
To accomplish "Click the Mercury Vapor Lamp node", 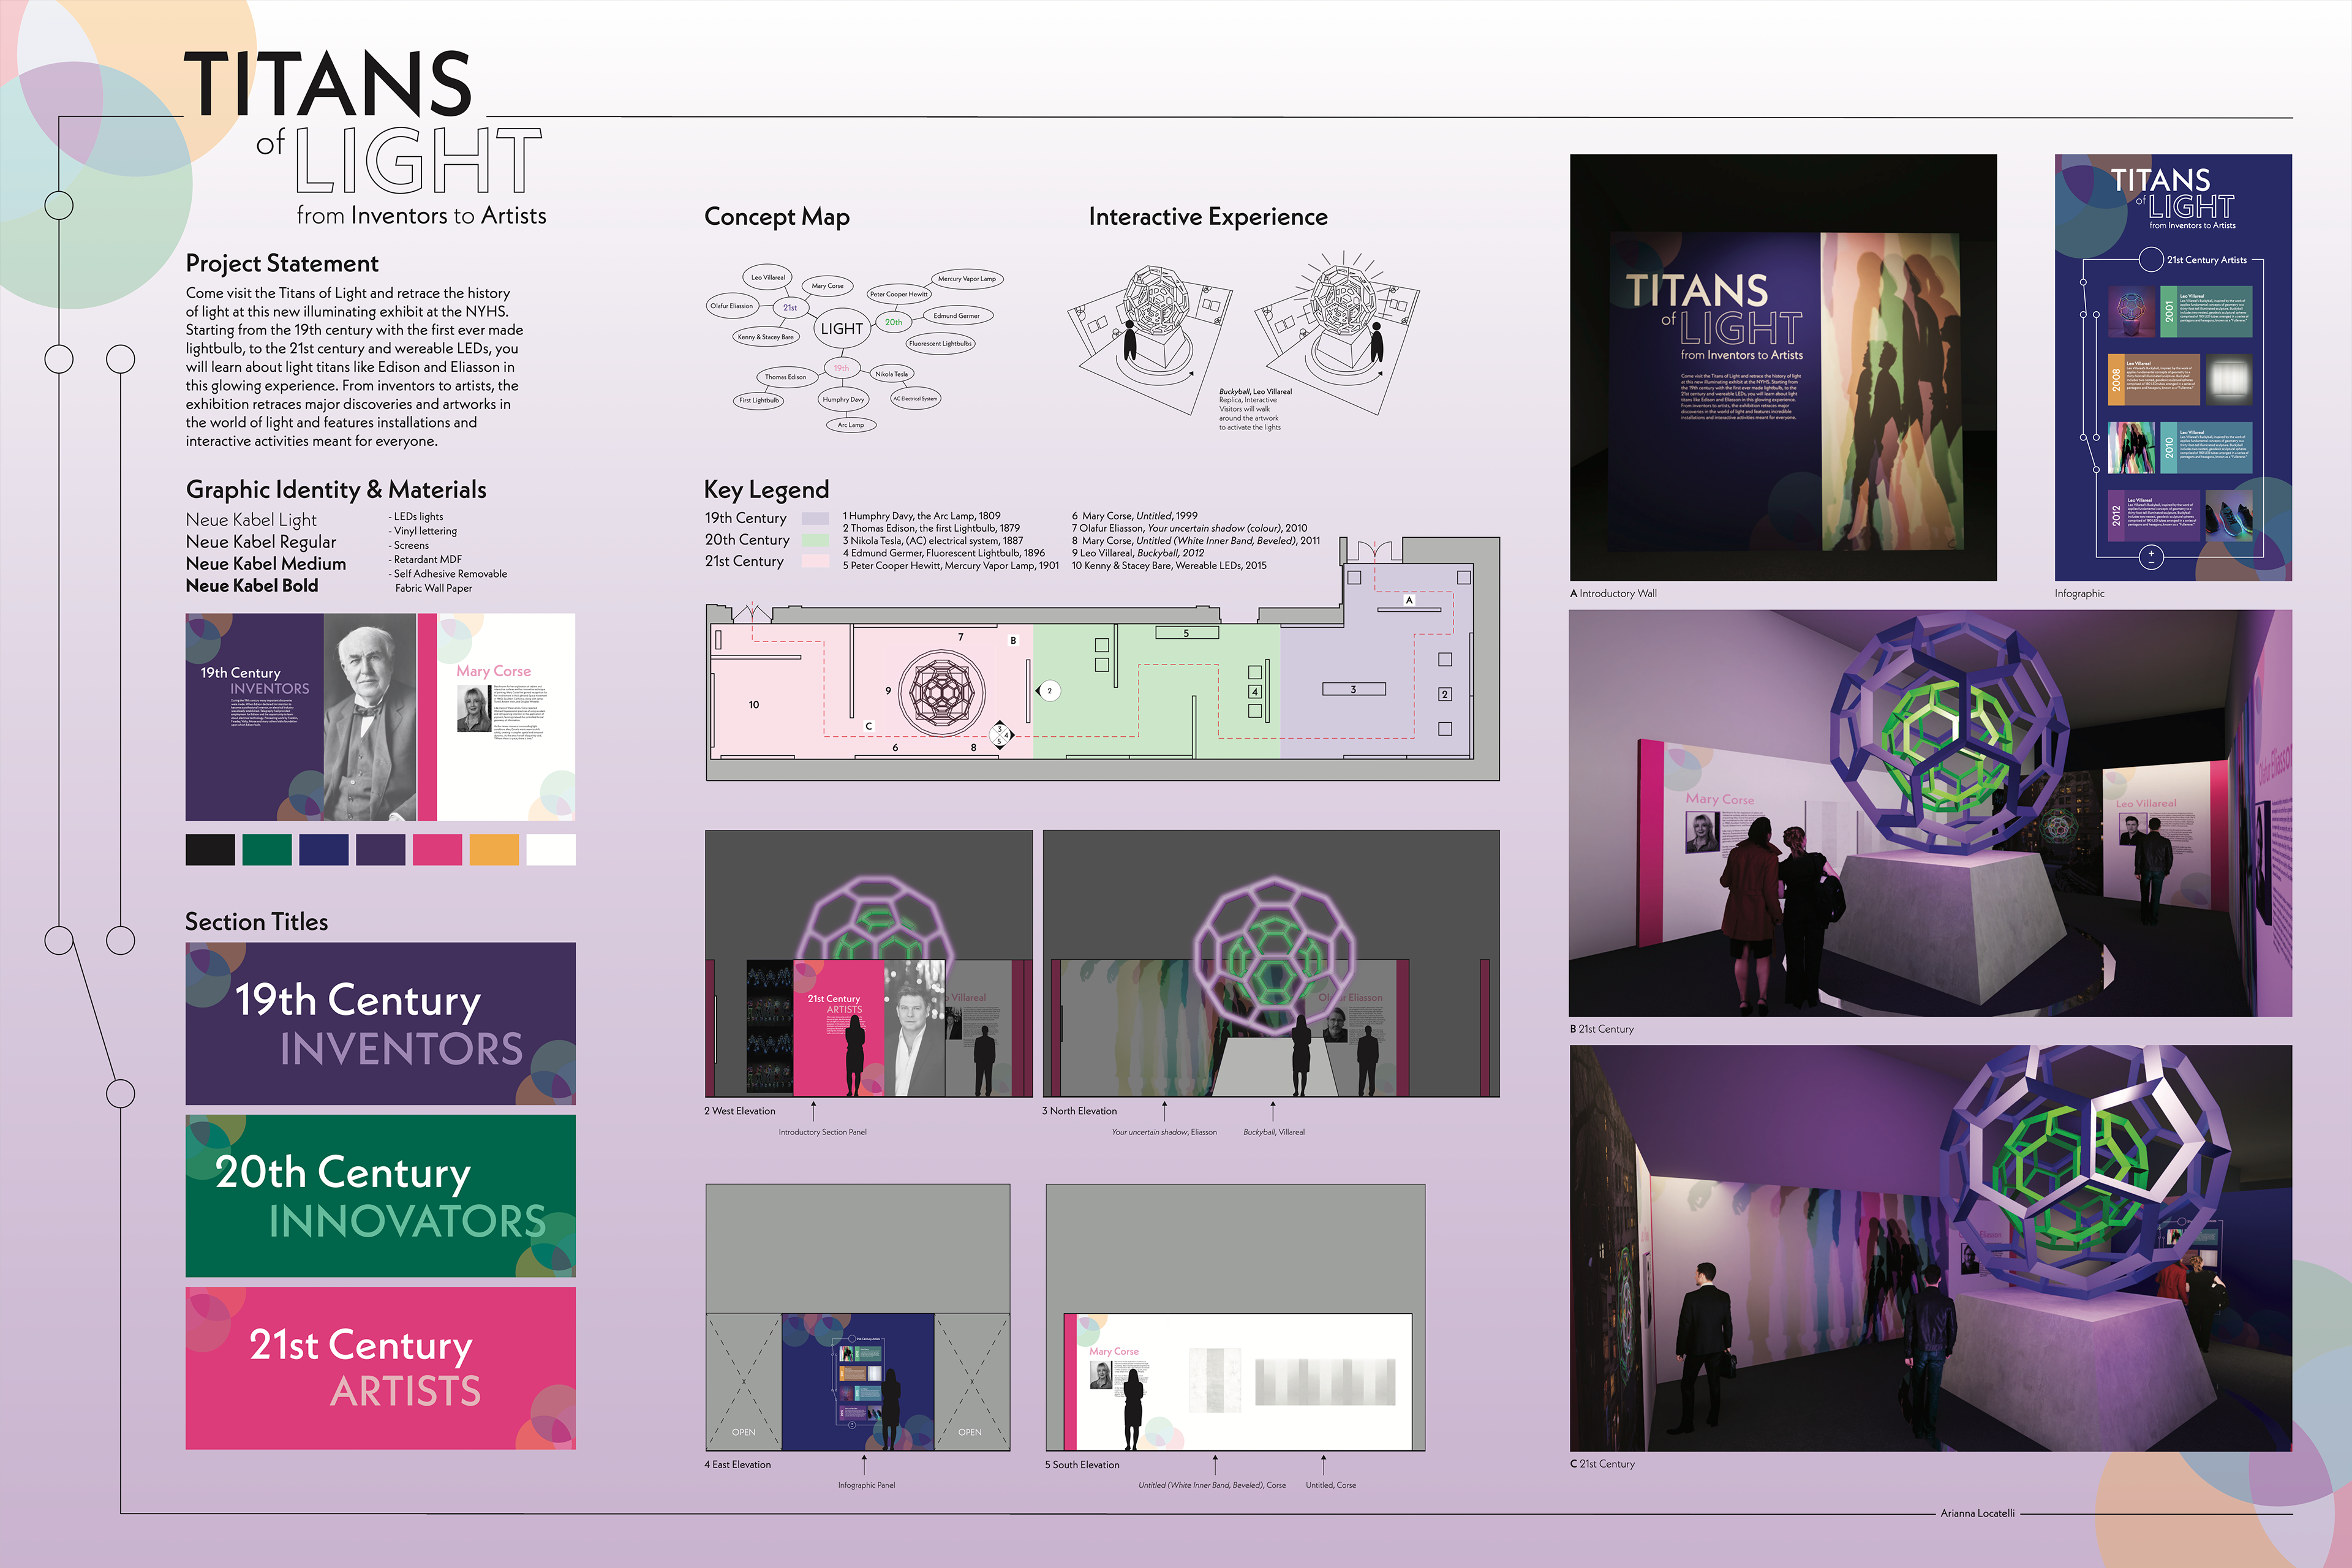I will [967, 279].
